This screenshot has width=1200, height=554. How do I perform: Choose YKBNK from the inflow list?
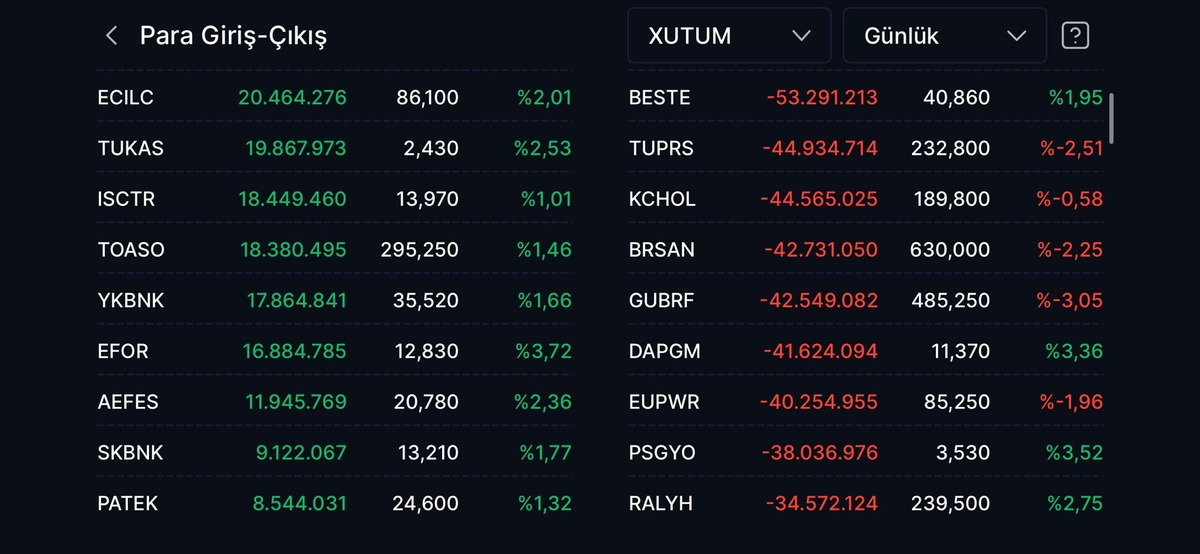(335, 300)
